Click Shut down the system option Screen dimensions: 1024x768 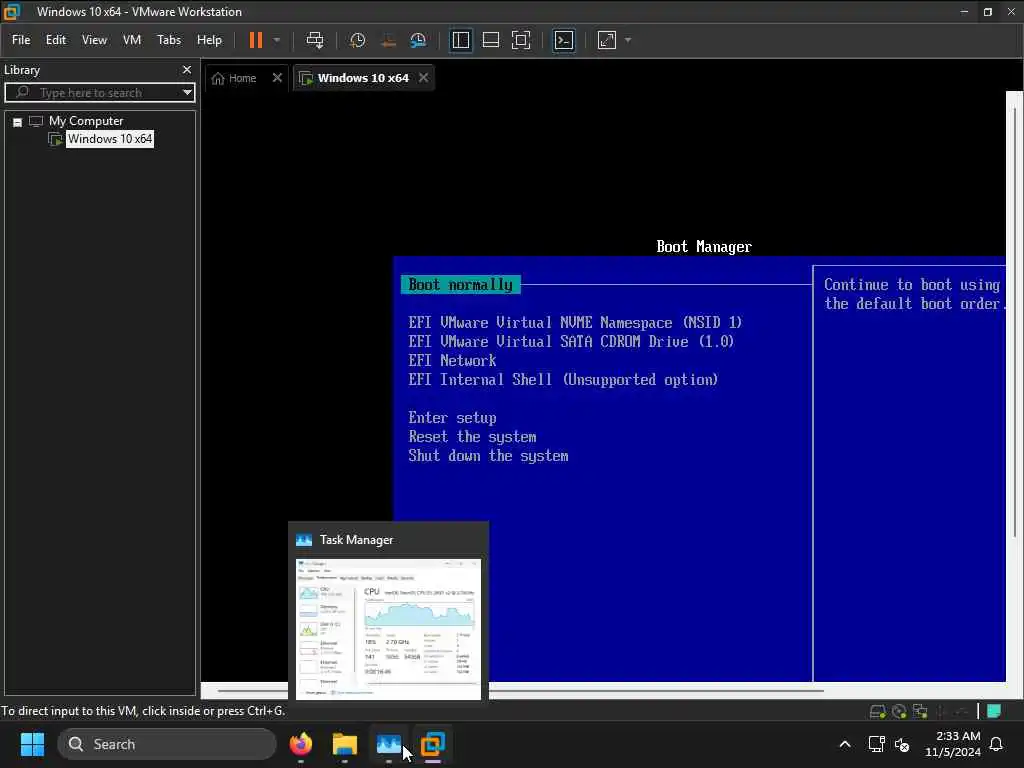(488, 456)
